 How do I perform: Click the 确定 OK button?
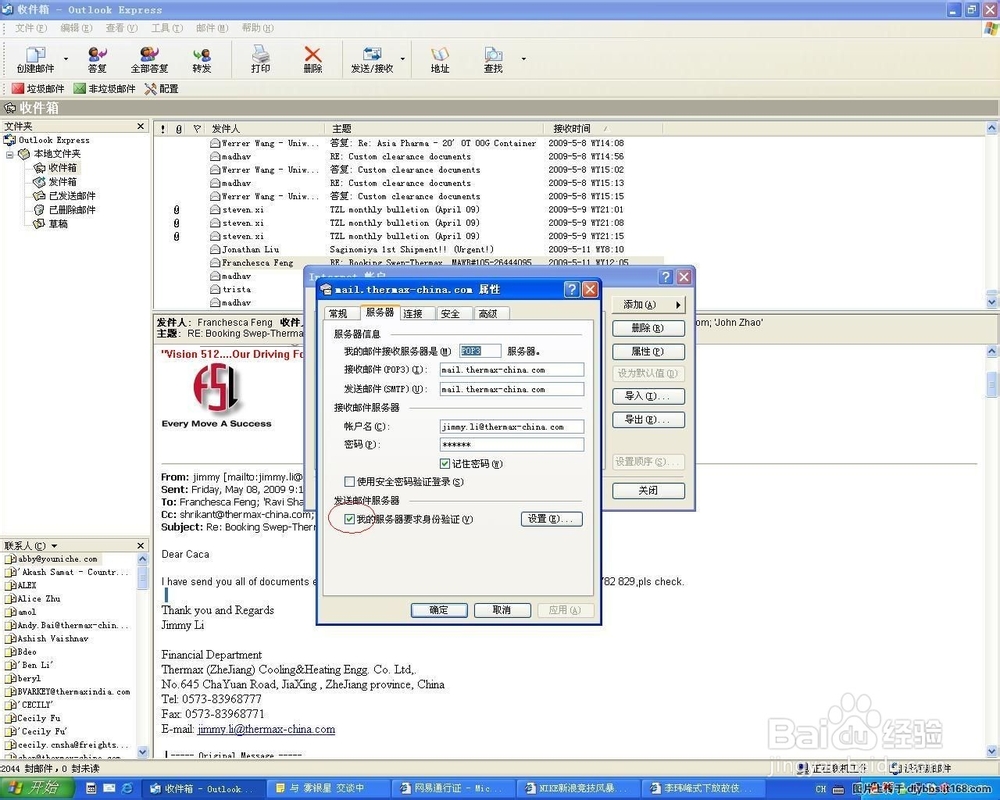439,610
